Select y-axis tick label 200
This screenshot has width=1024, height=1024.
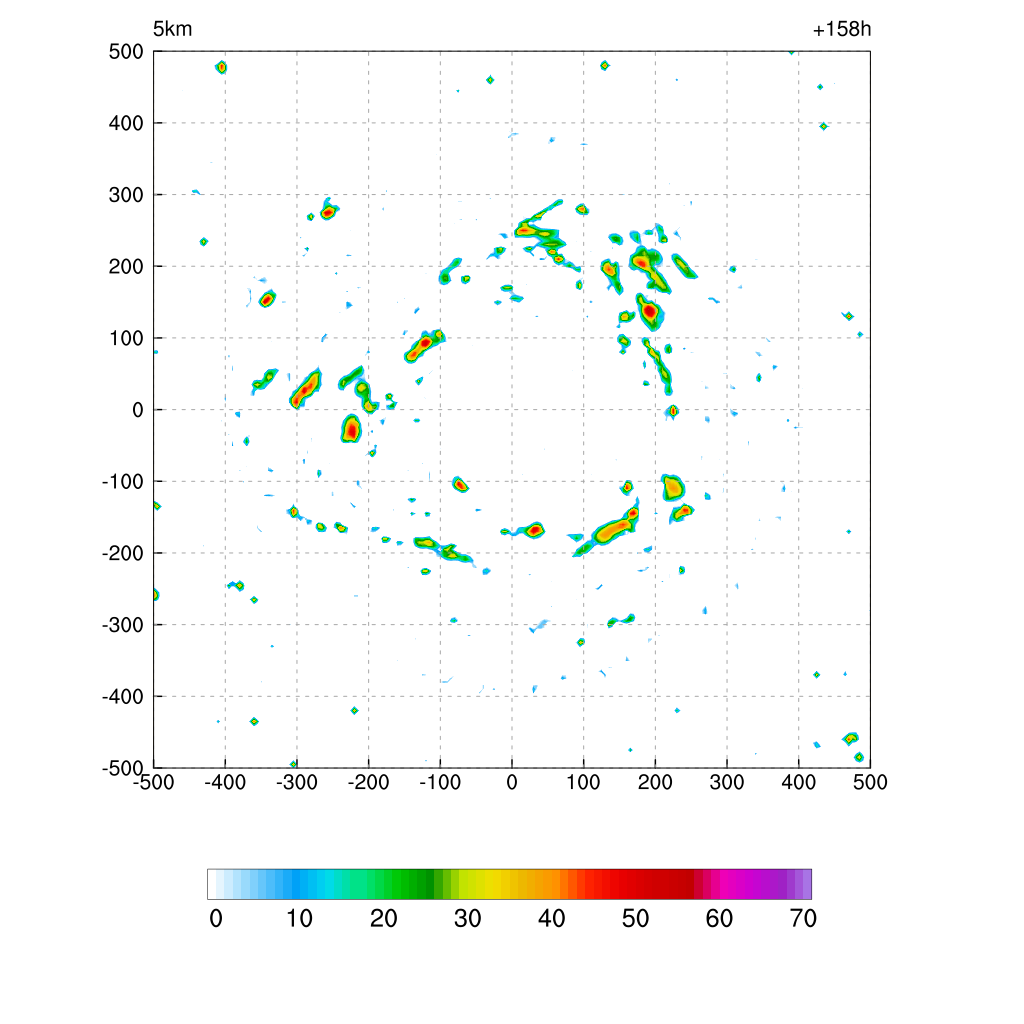[x=126, y=266]
